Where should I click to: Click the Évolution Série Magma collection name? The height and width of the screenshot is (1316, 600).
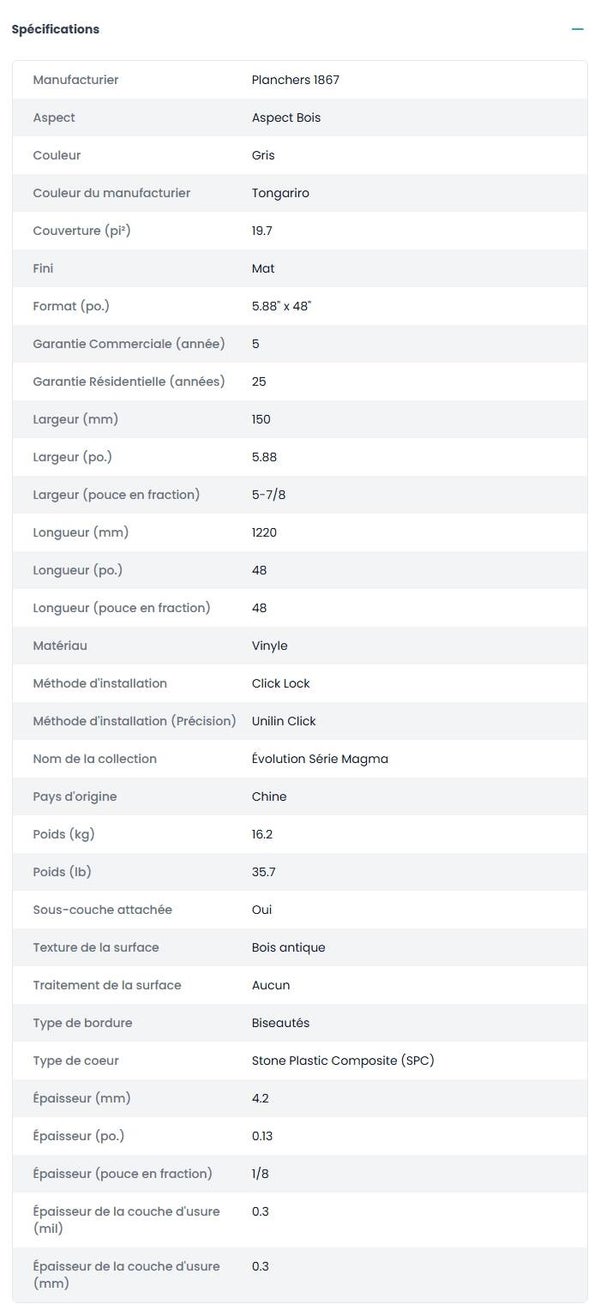[319, 759]
